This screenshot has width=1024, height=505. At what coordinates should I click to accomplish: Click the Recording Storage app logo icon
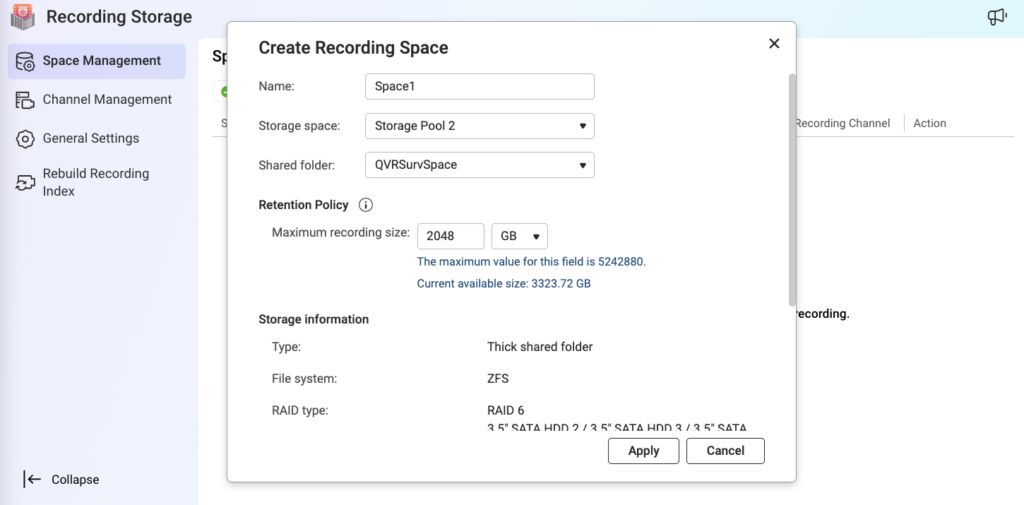coord(22,17)
